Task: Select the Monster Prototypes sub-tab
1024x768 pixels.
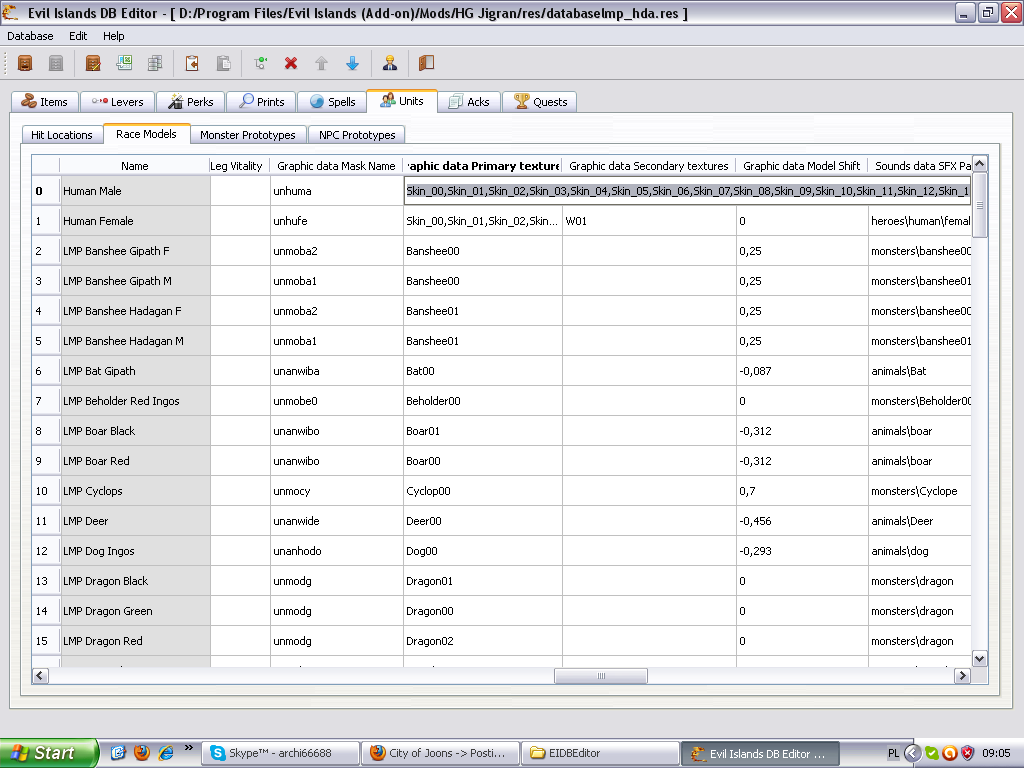Action: click(247, 135)
